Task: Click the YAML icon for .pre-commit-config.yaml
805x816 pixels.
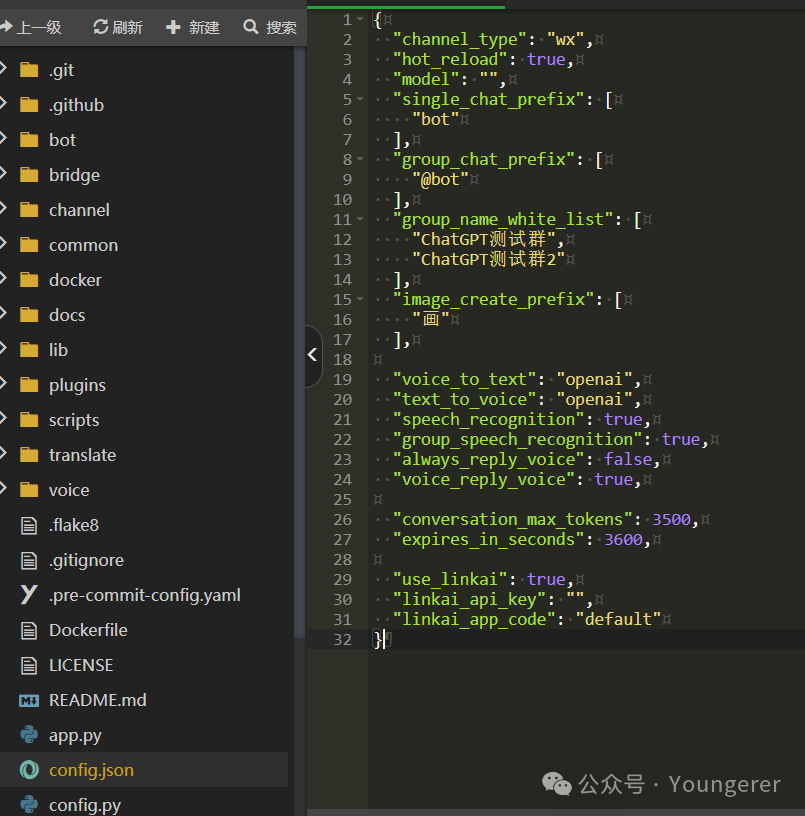Action: [29, 595]
